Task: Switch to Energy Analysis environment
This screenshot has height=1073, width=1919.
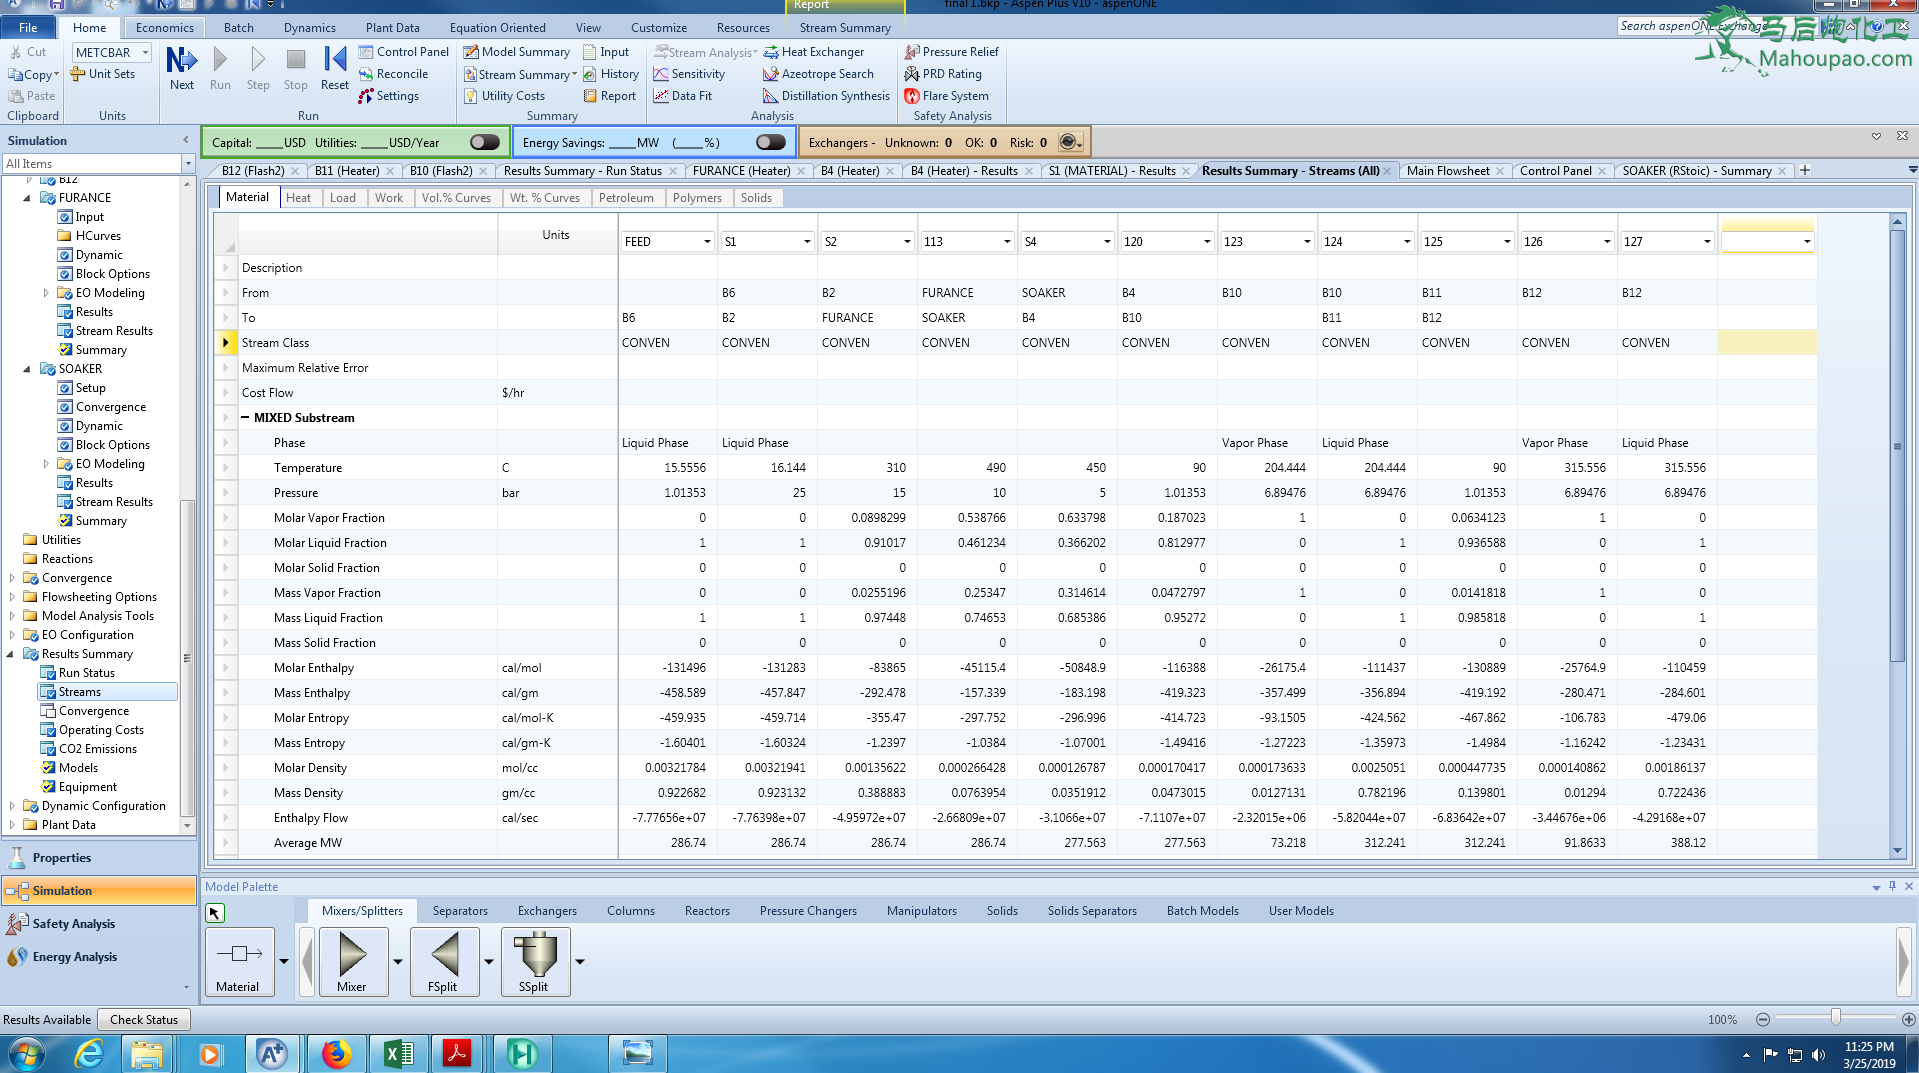Action: pyautogui.click(x=99, y=957)
